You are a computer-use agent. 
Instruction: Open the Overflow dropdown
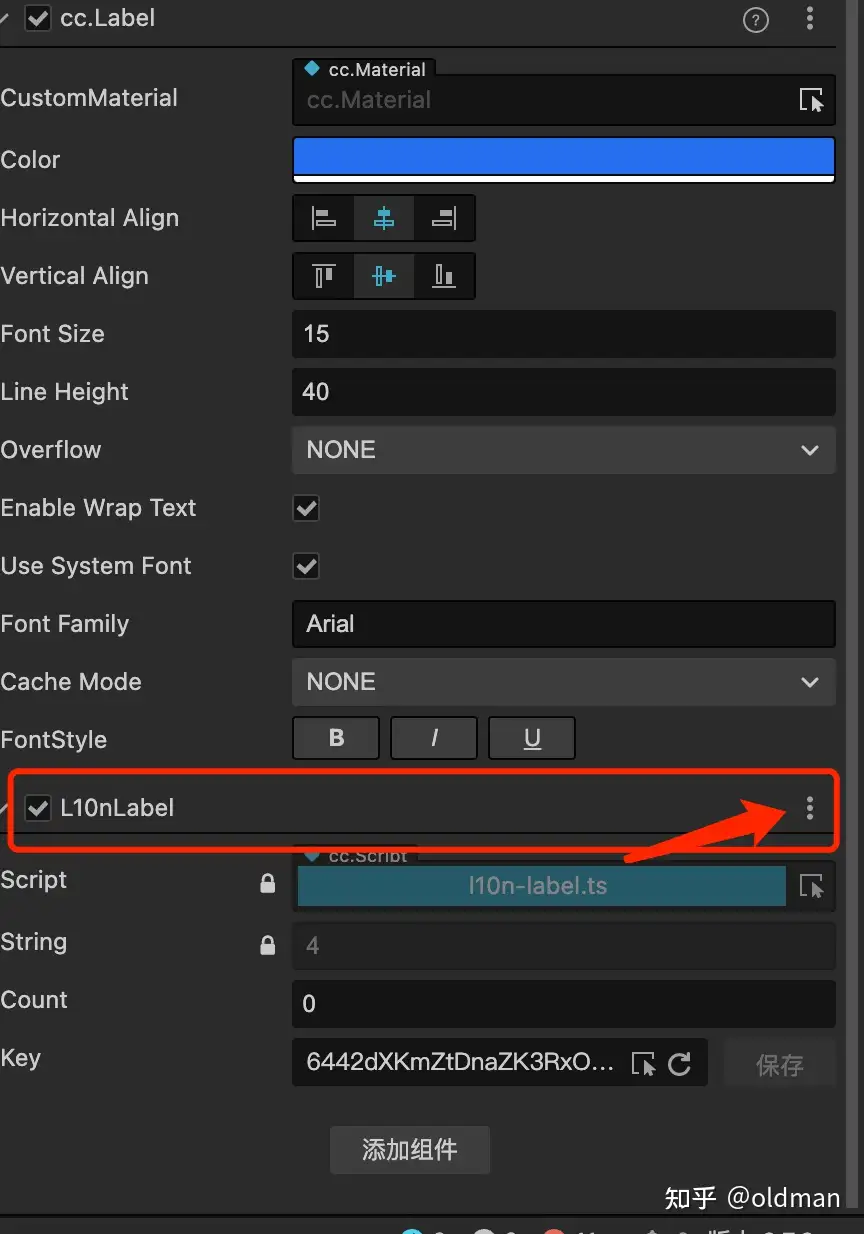click(x=563, y=450)
